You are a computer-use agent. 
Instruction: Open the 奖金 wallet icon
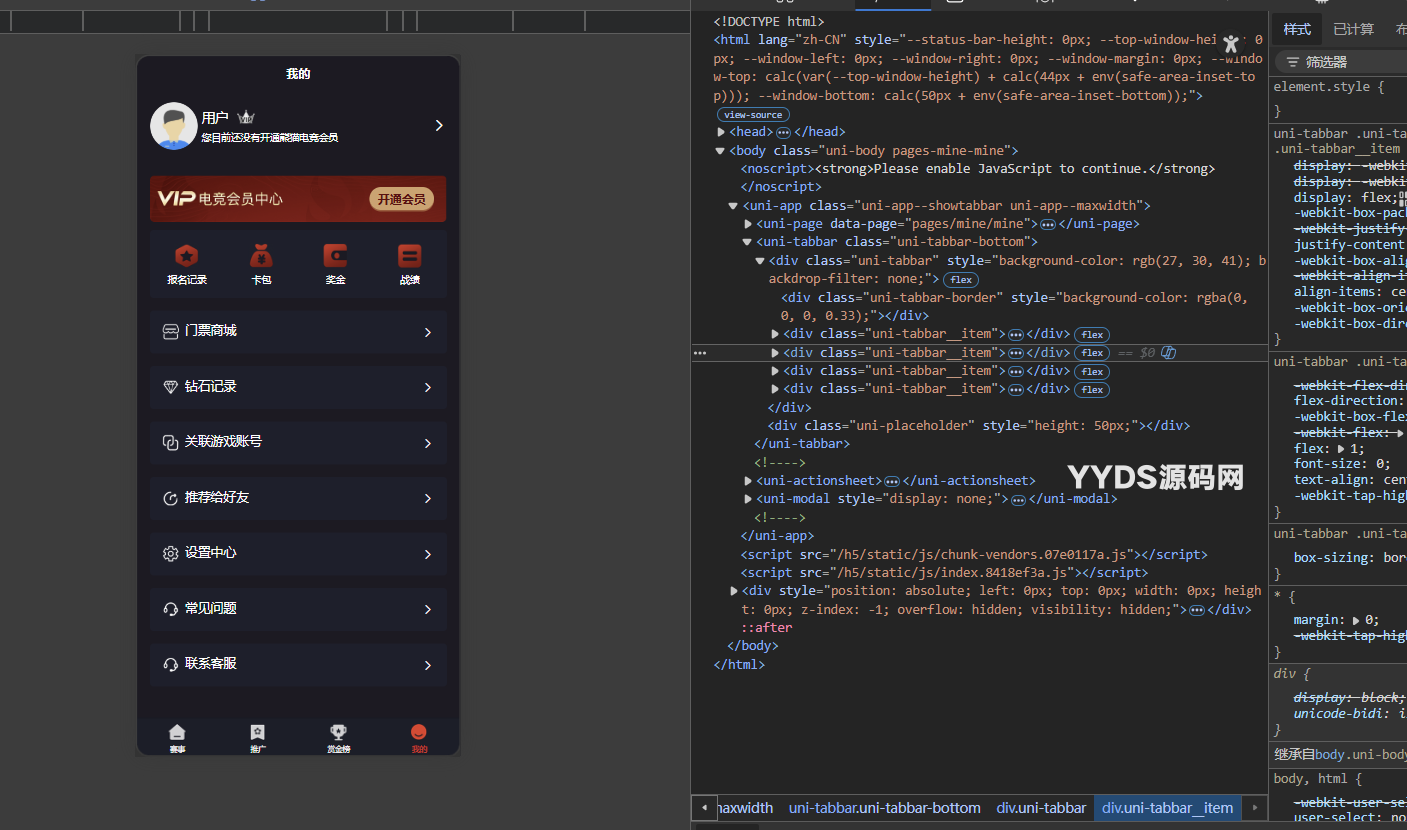335,256
